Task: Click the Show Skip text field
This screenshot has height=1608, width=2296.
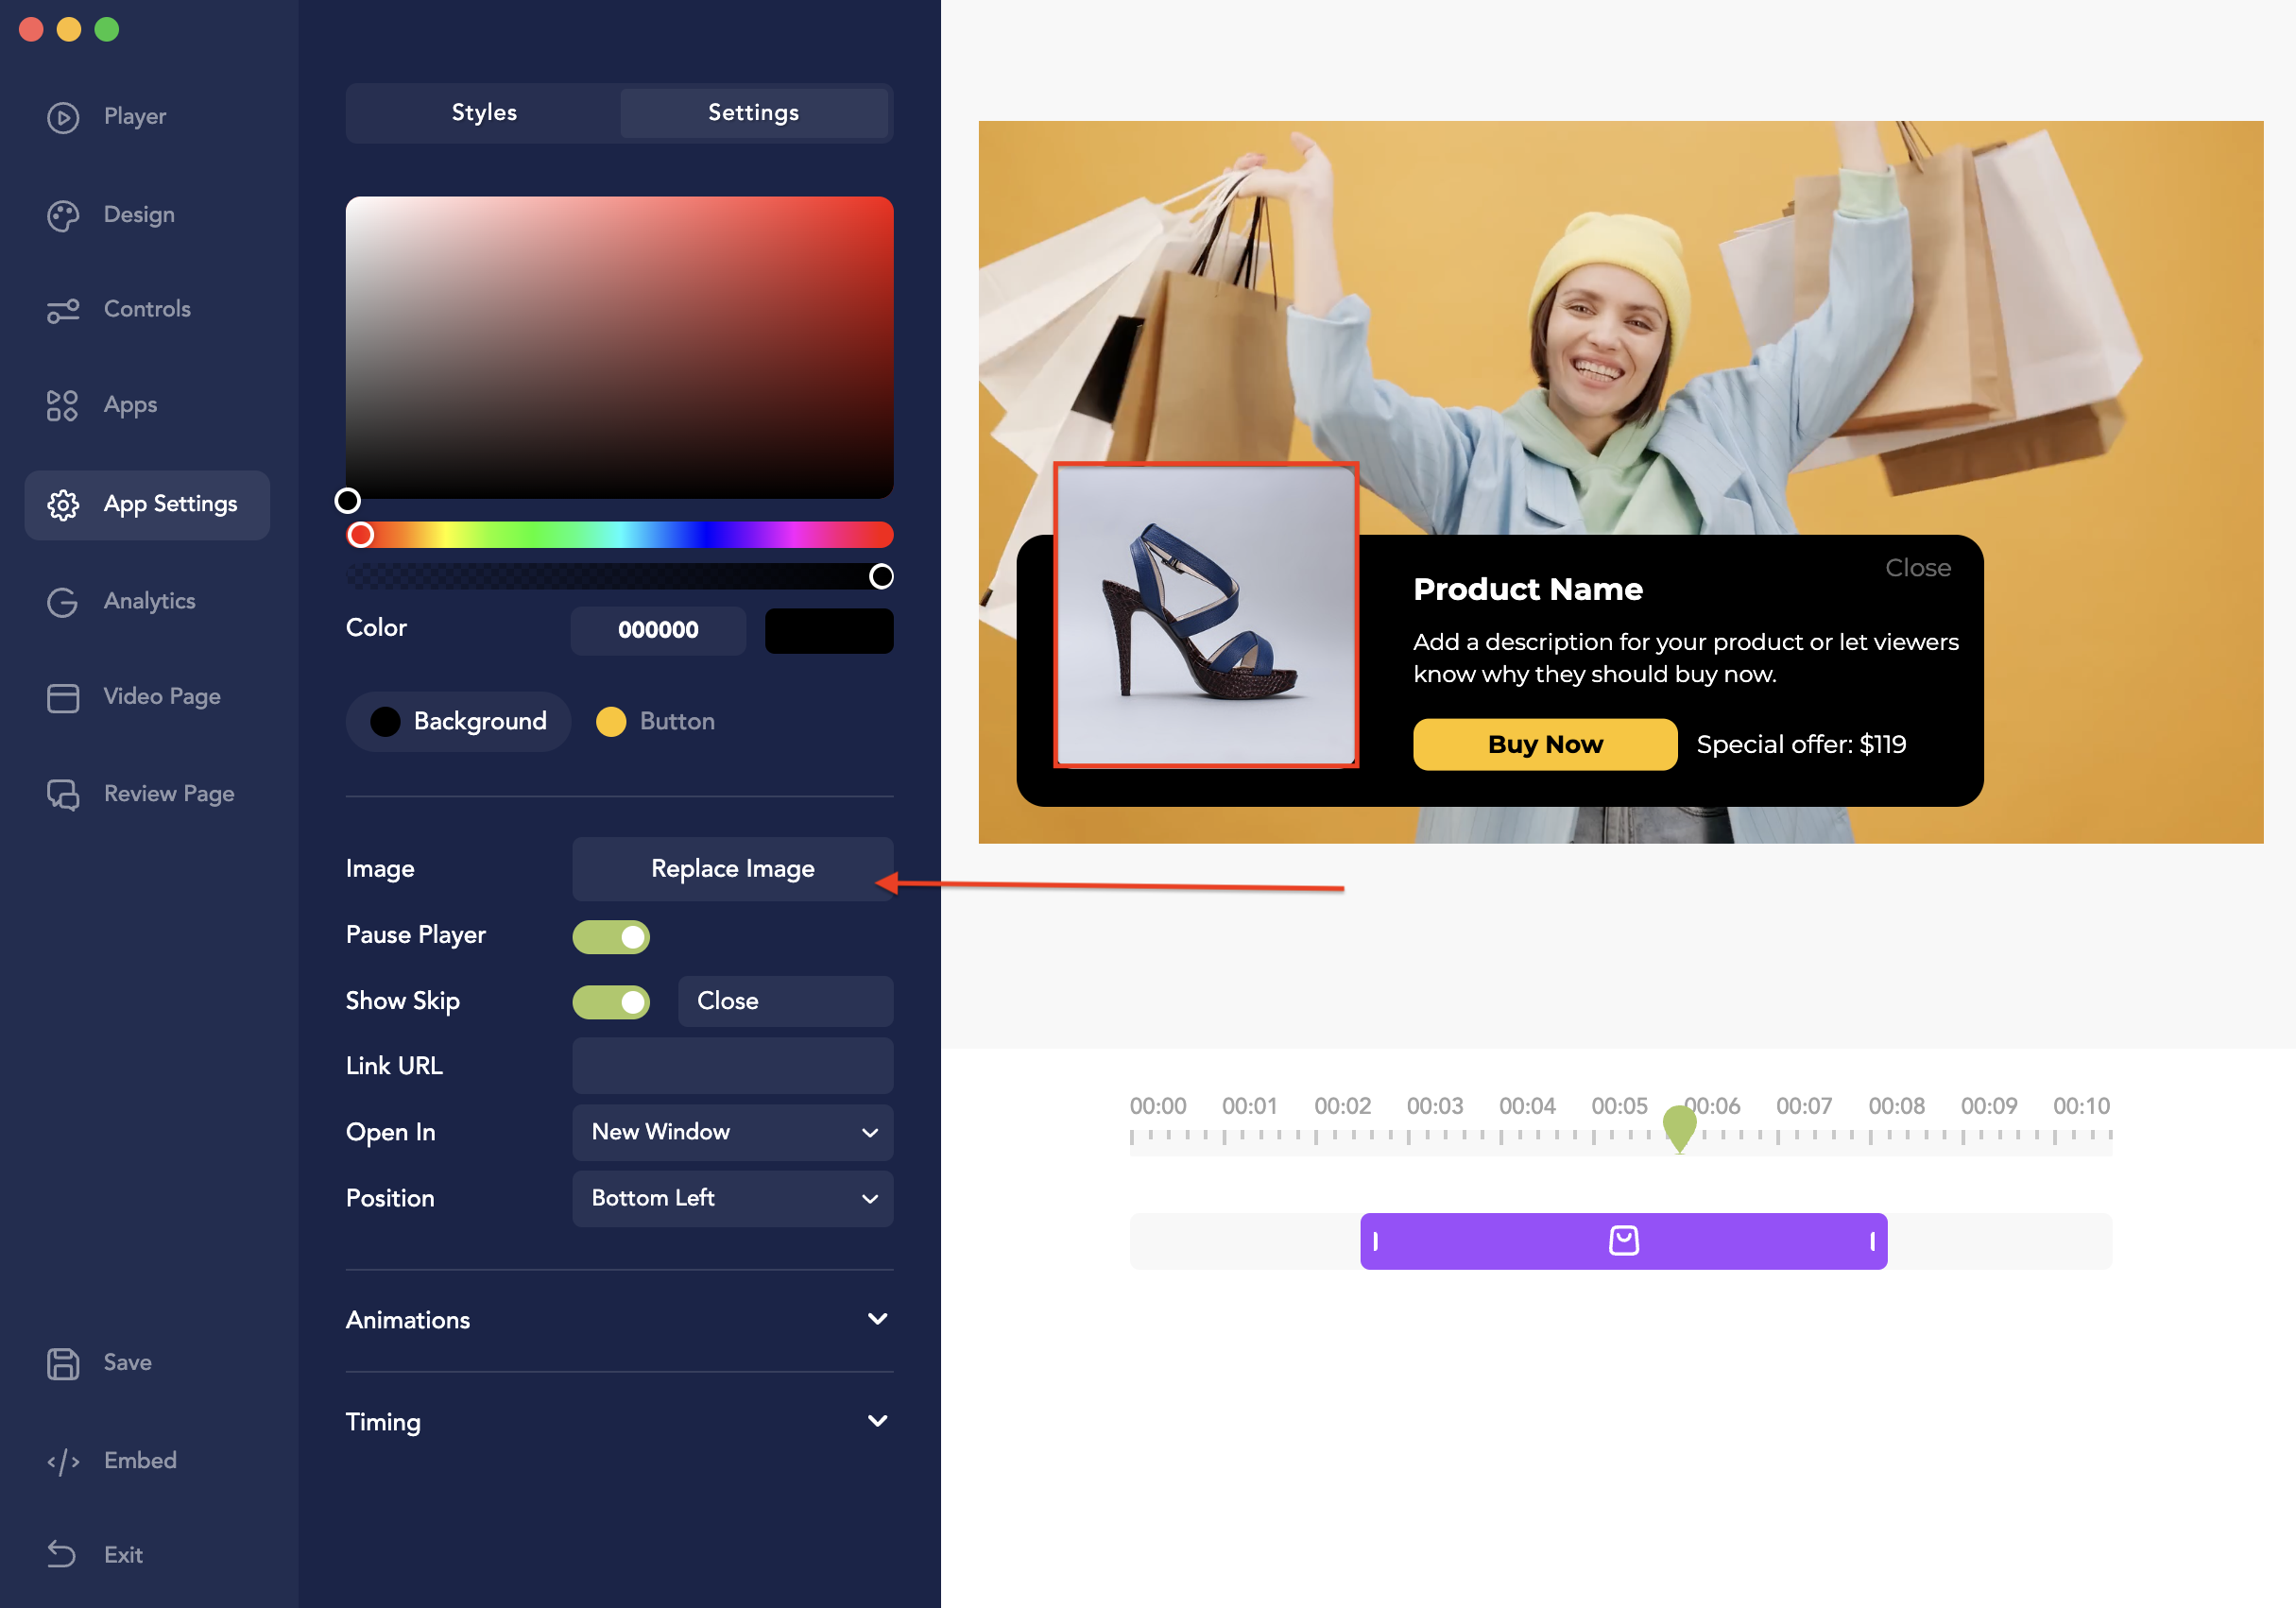Action: 785,1001
